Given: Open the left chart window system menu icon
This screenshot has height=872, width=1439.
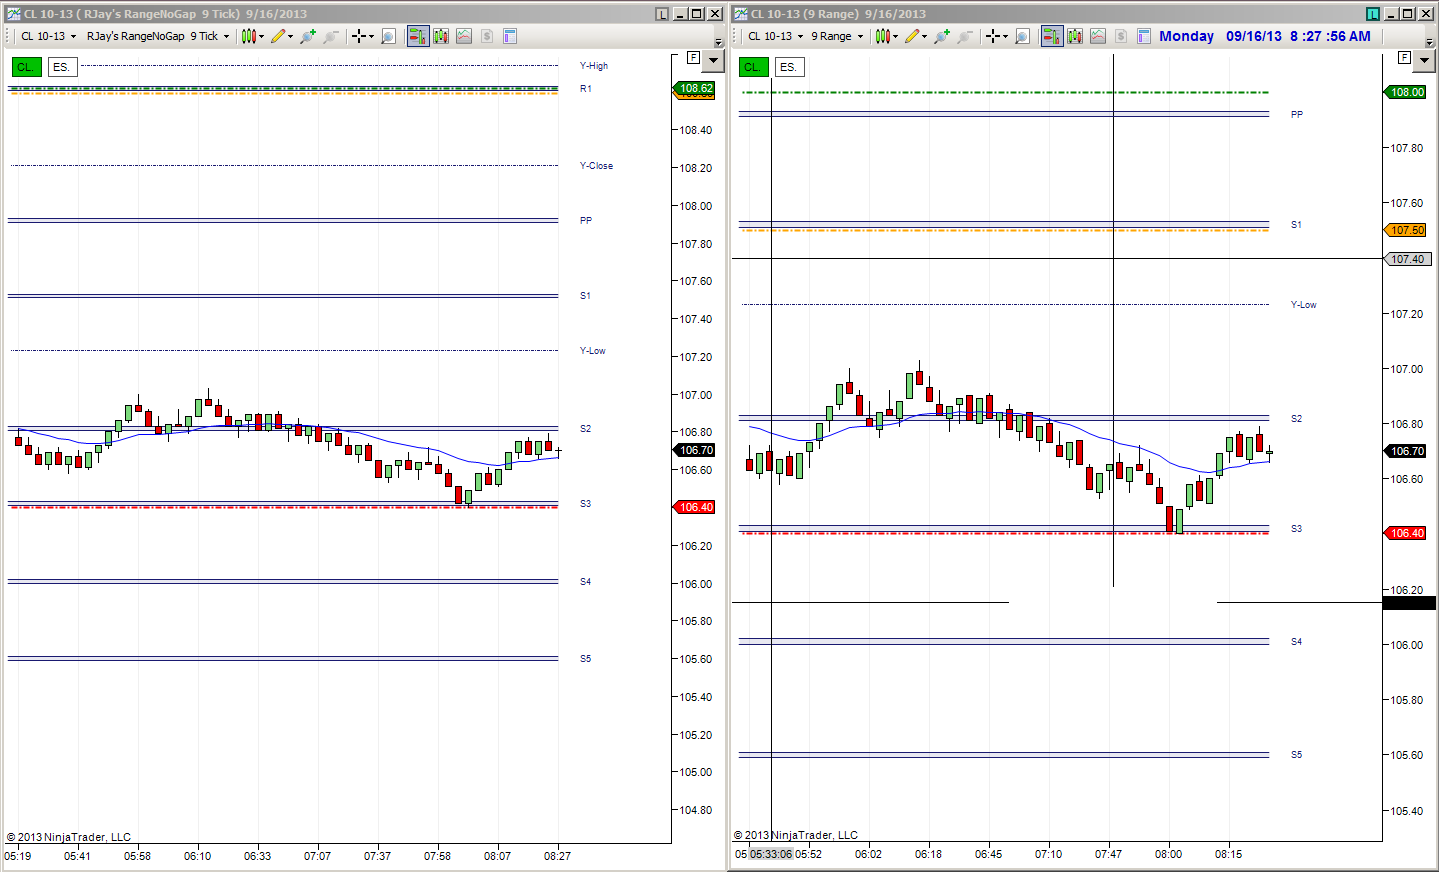Looking at the screenshot, I should click(x=13, y=14).
